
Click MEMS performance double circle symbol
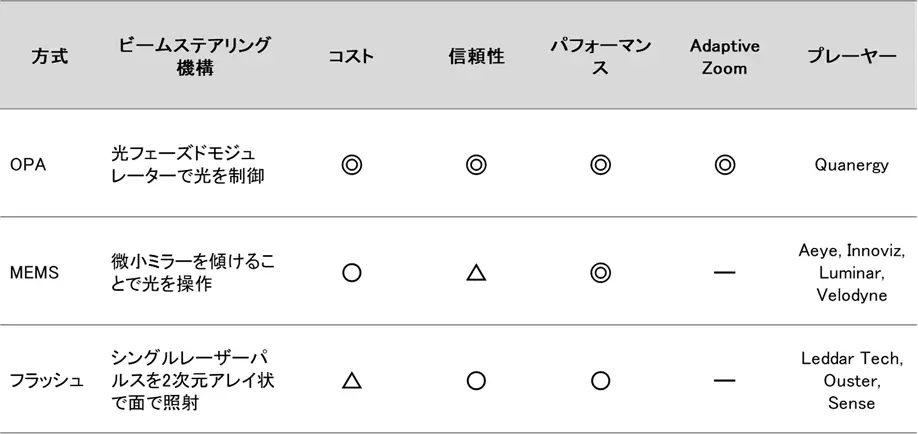(x=600, y=273)
